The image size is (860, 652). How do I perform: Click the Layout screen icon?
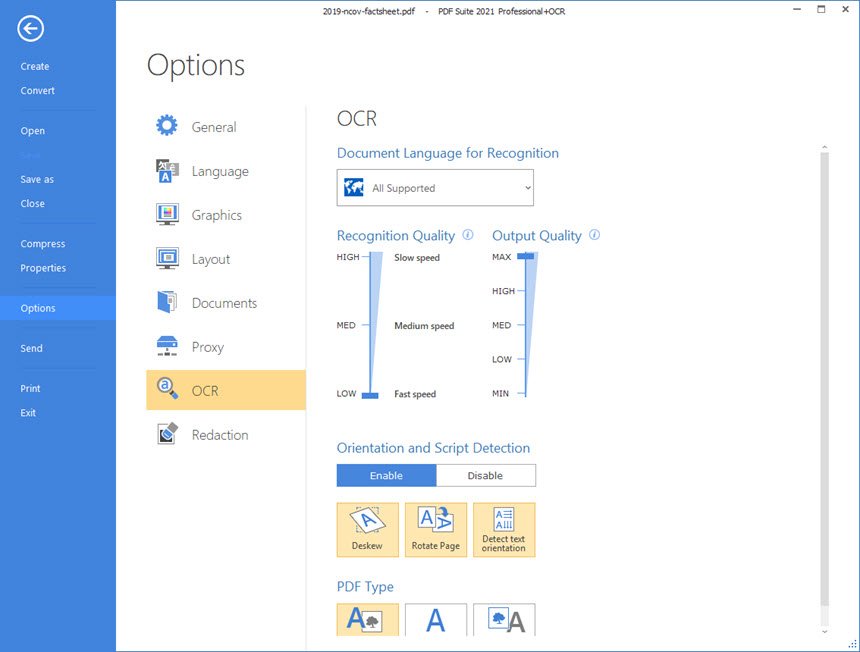click(167, 258)
